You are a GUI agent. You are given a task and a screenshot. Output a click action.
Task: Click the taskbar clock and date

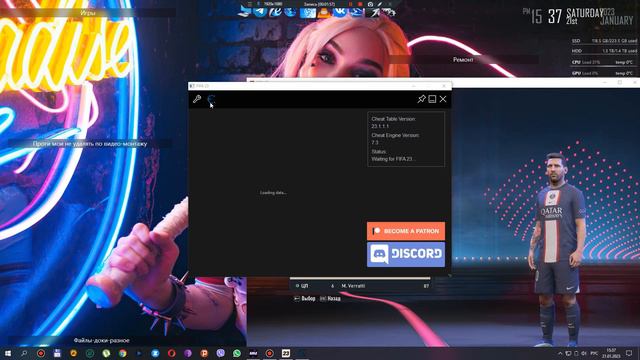(x=611, y=353)
